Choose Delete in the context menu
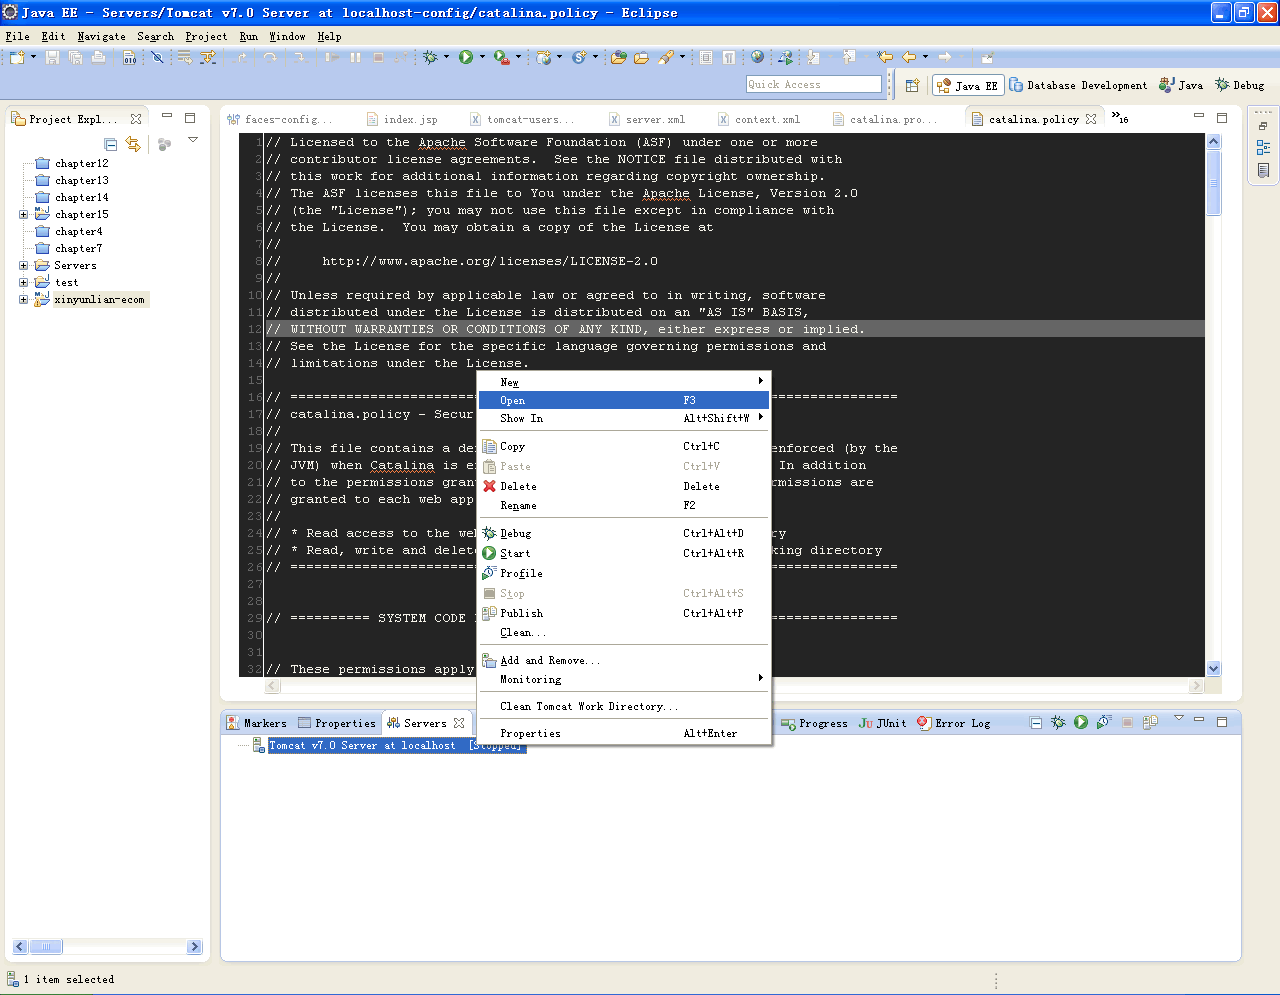Image resolution: width=1280 pixels, height=995 pixels. pyautogui.click(x=623, y=486)
